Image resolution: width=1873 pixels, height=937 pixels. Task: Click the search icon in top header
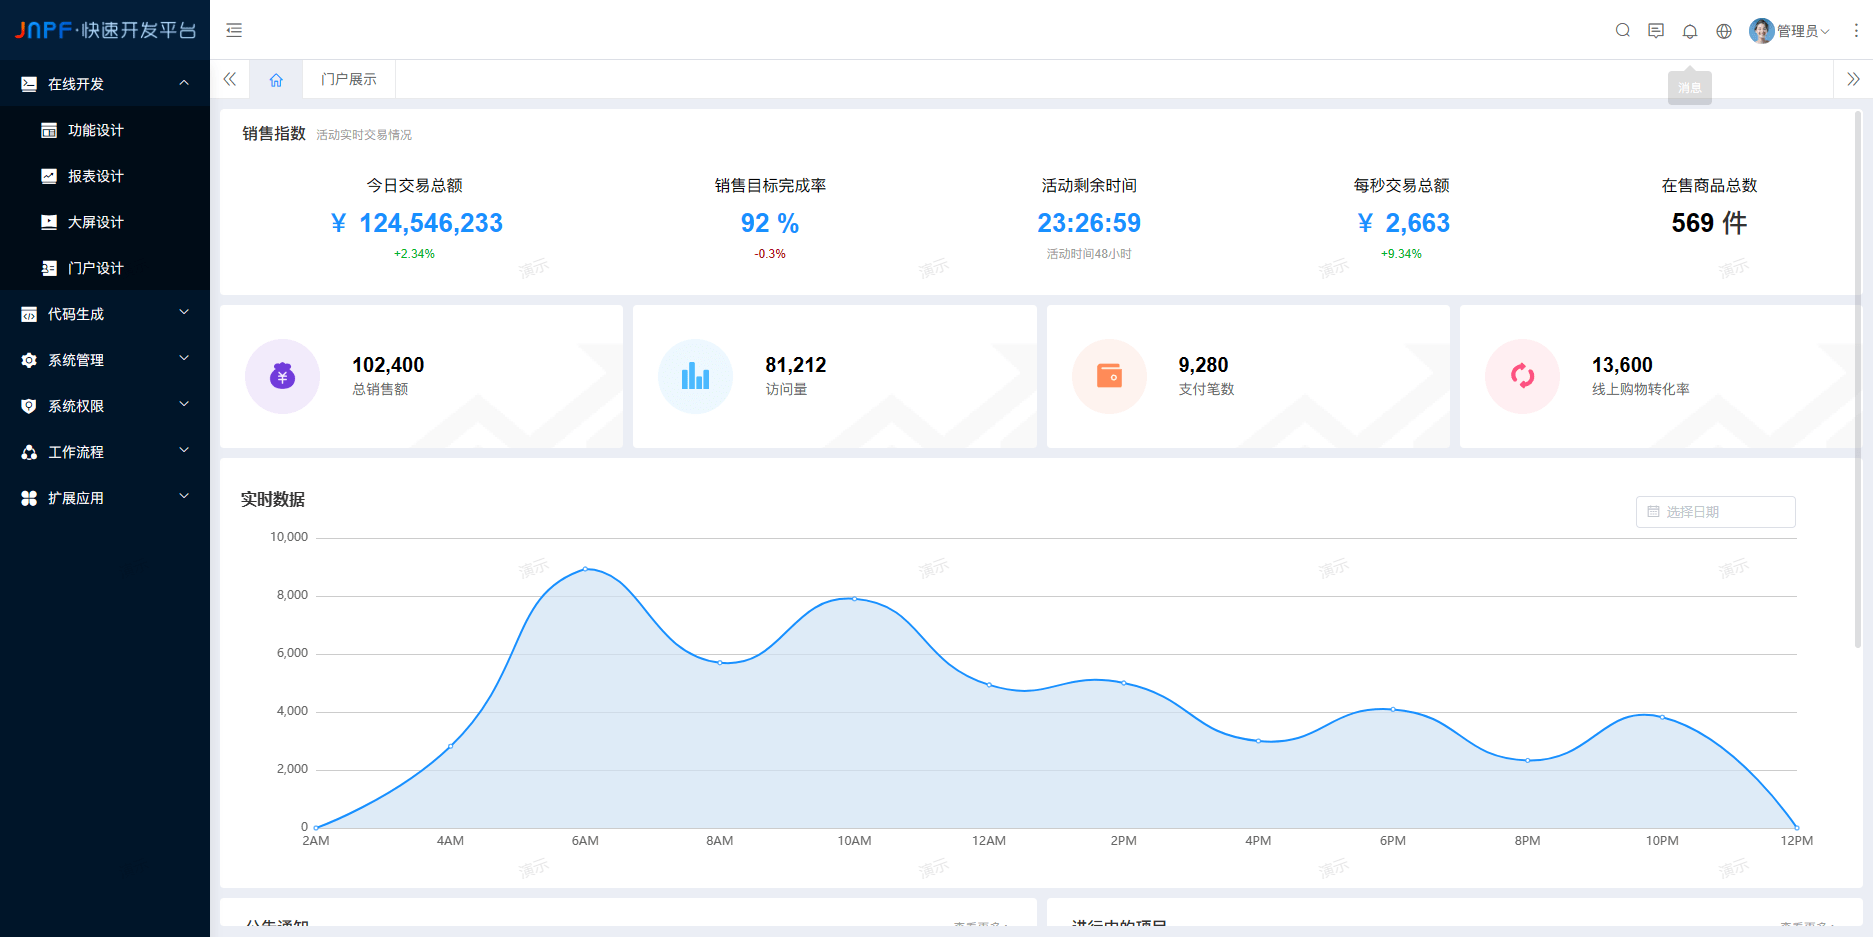tap(1622, 31)
